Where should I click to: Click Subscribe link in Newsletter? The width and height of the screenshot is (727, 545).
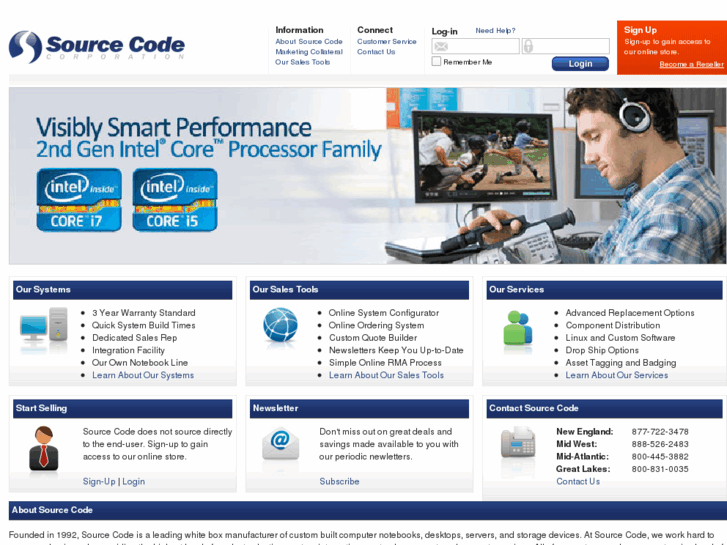pos(339,481)
